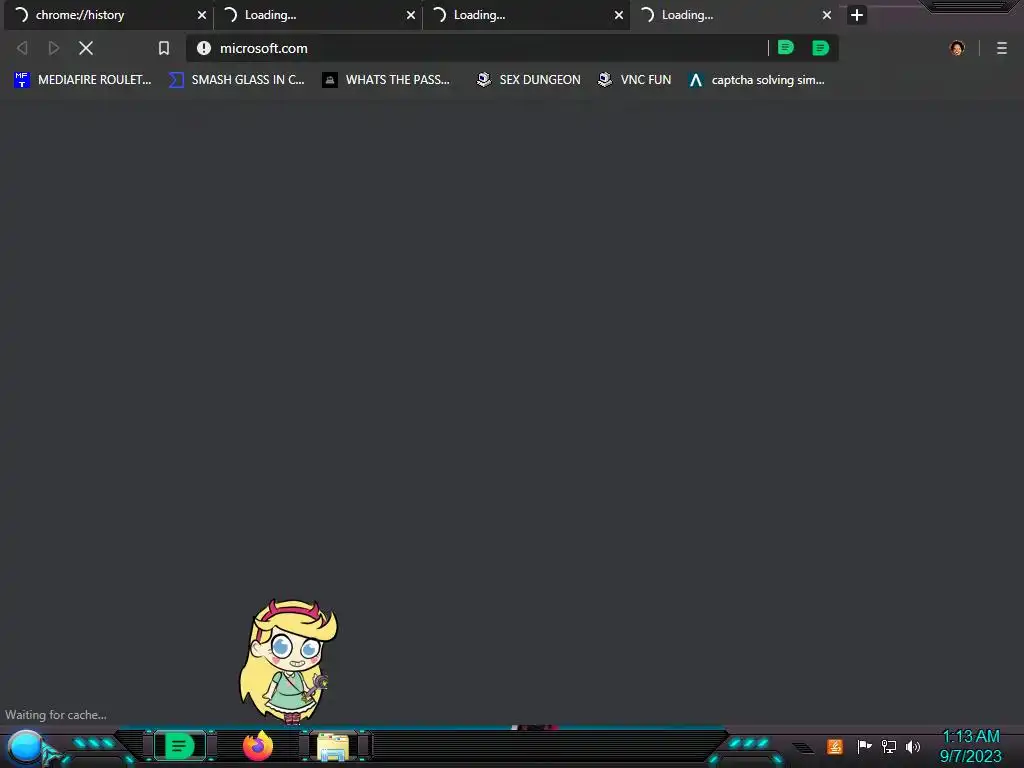1024x768 pixels.
Task: Open the SMASH GLASS IN C... bookmark
Action: [236, 80]
